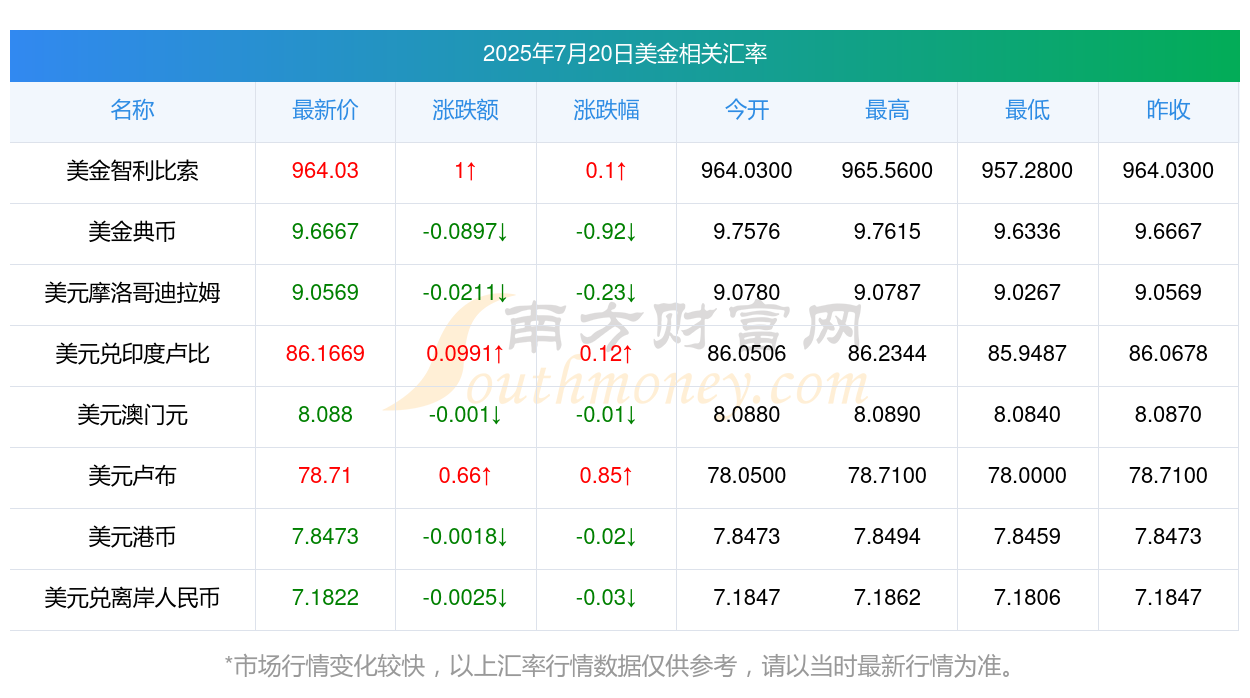This screenshot has width=1250, height=698.
Task: Click high value 9.7615
Action: pos(887,232)
